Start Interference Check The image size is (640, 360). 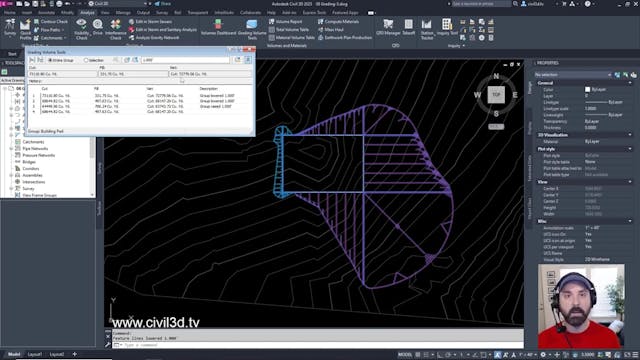click(x=116, y=29)
